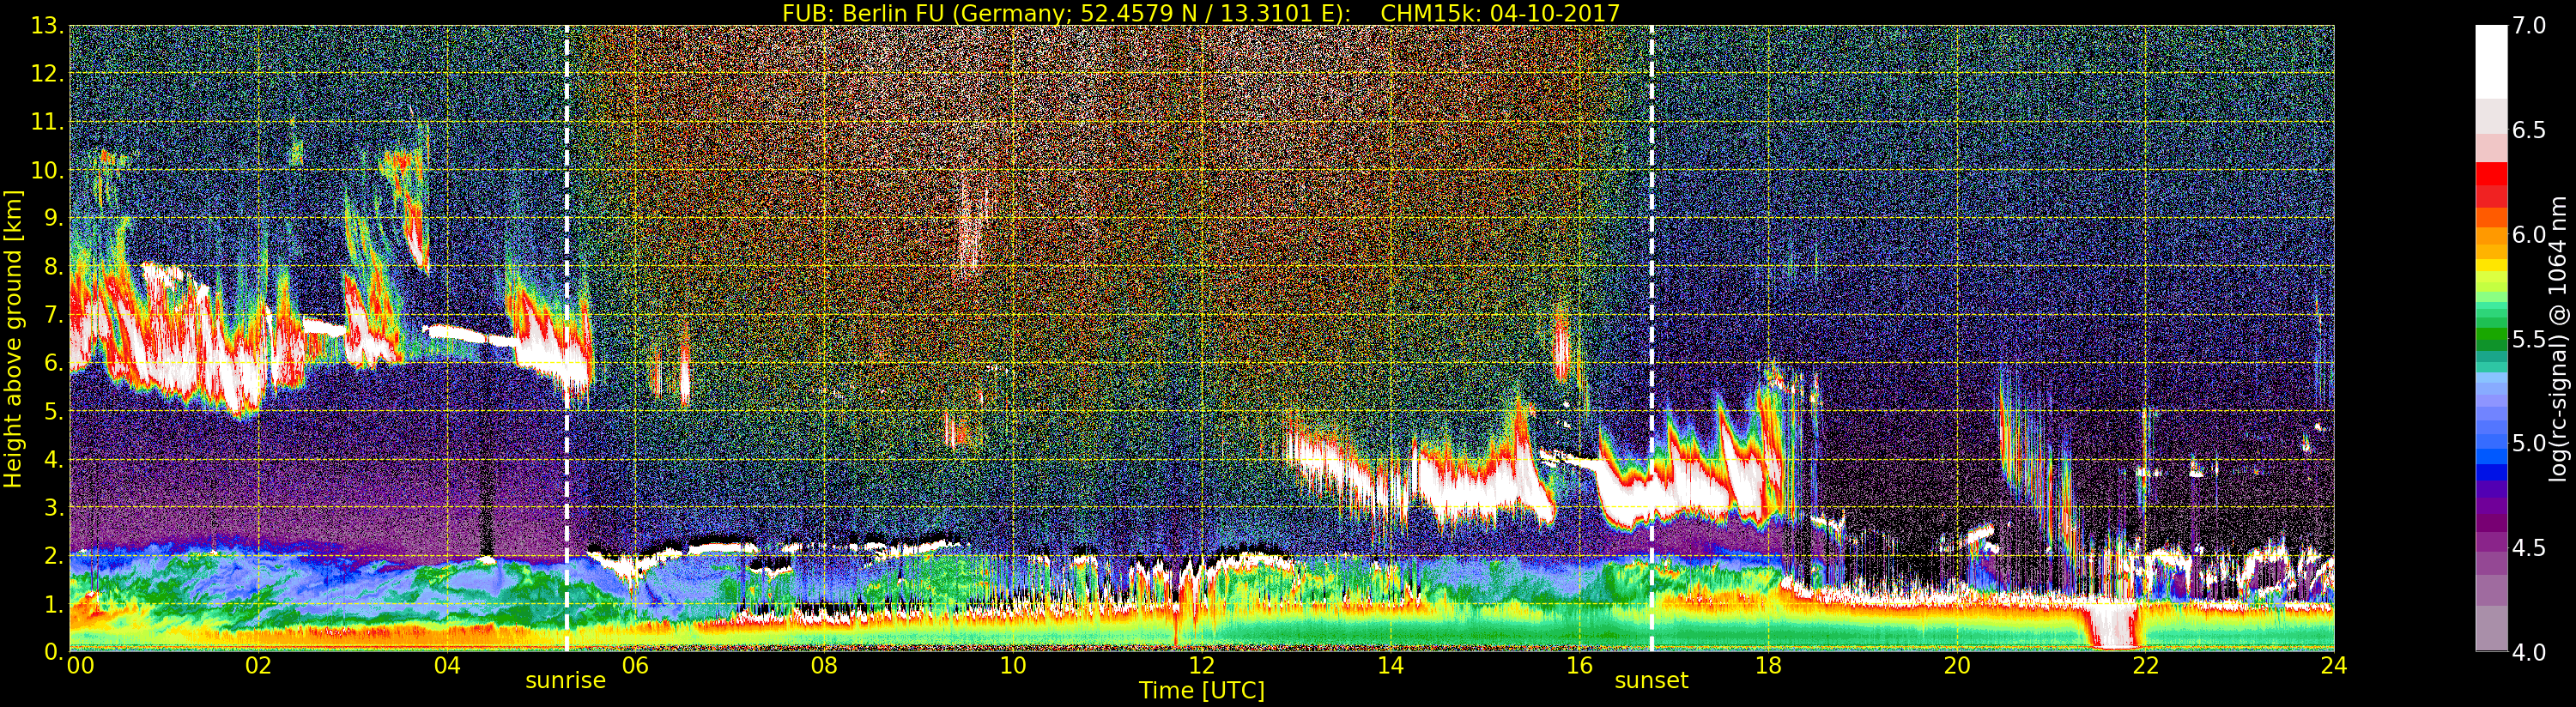Select the 'CHM15k: 04-10-2017' title text
The width and height of the screenshot is (2576, 707).
click(1499, 13)
